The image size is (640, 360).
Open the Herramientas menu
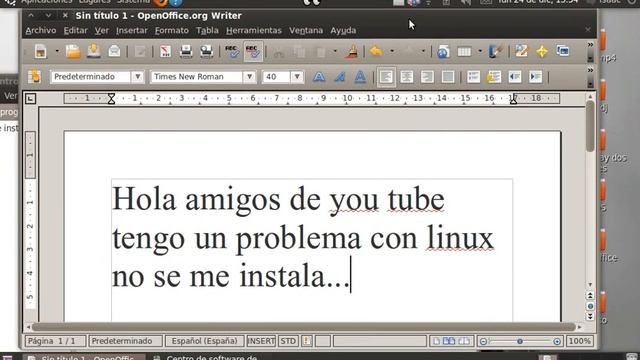click(x=253, y=31)
